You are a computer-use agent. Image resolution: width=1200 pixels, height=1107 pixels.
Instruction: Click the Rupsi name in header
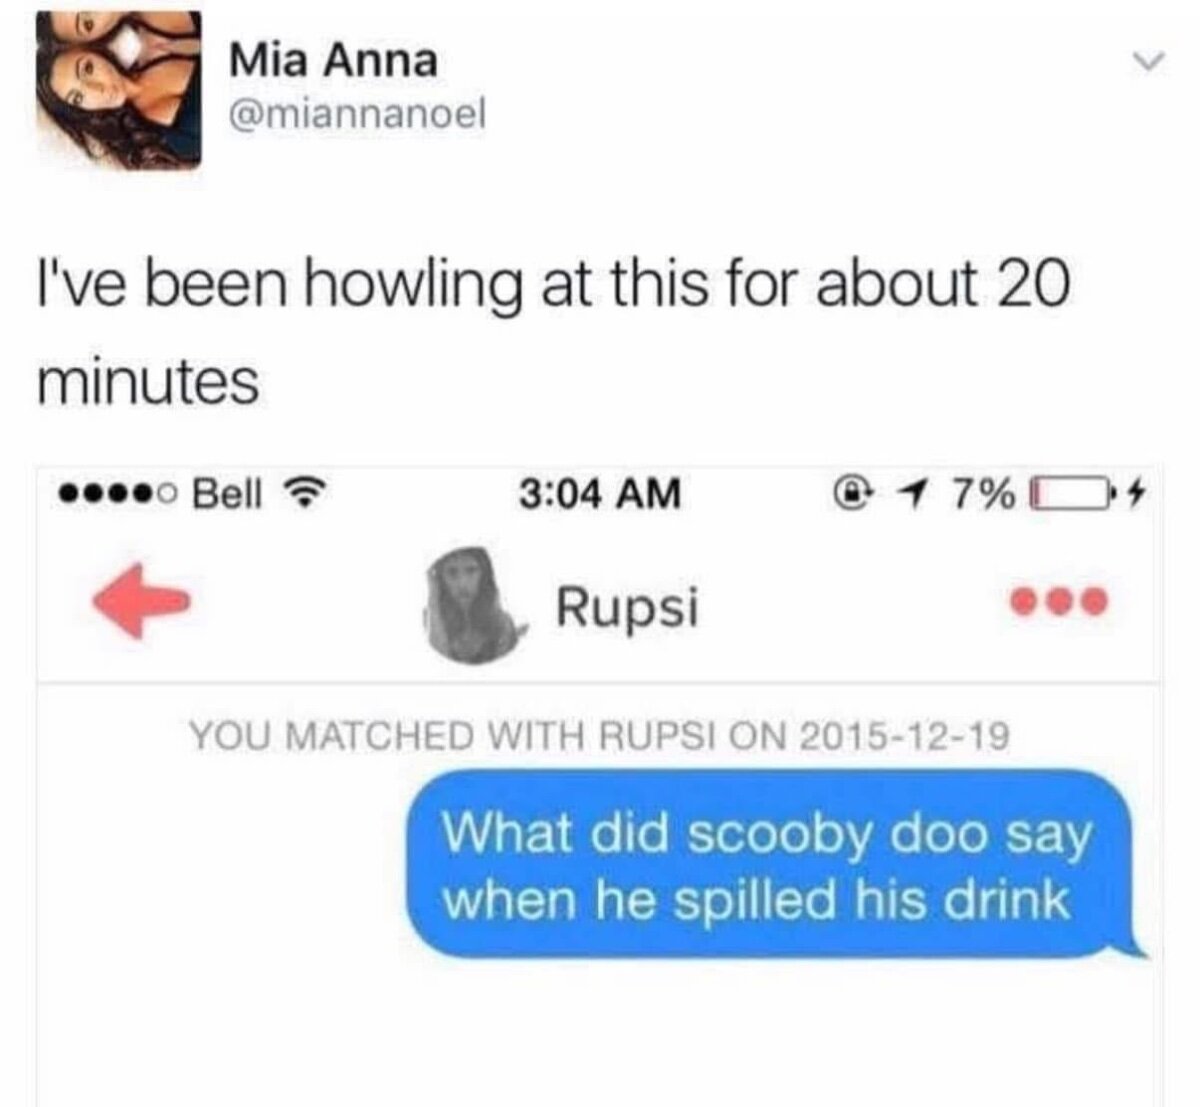[x=627, y=606]
